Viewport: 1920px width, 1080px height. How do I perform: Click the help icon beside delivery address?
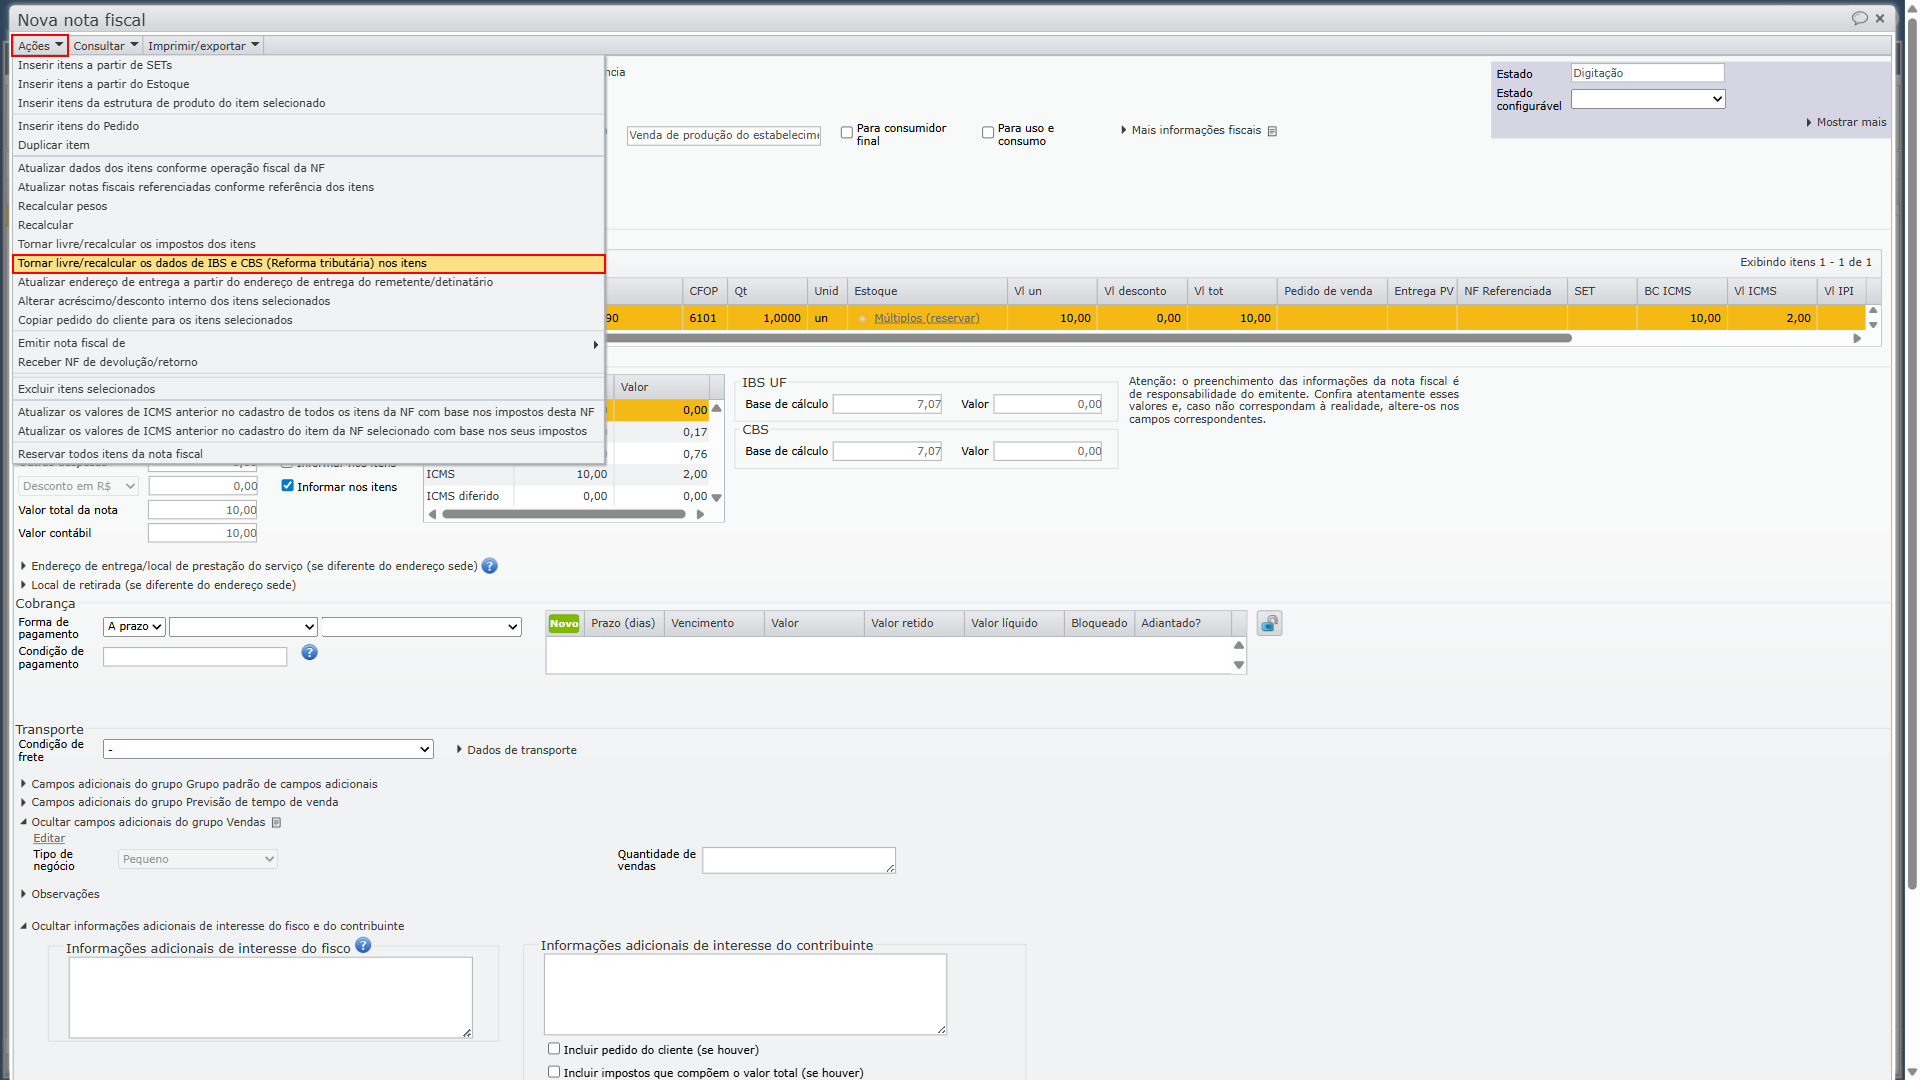coord(490,566)
